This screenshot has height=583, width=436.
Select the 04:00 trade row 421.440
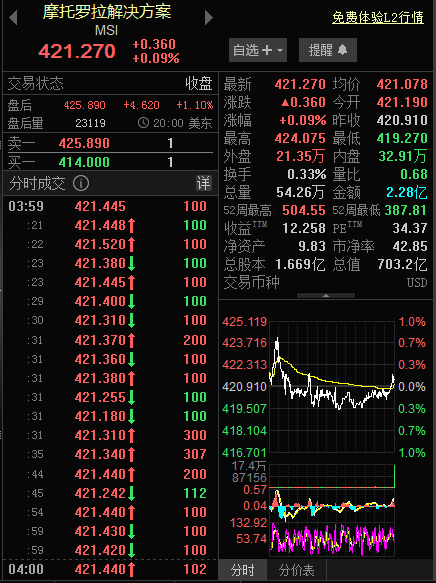110,569
